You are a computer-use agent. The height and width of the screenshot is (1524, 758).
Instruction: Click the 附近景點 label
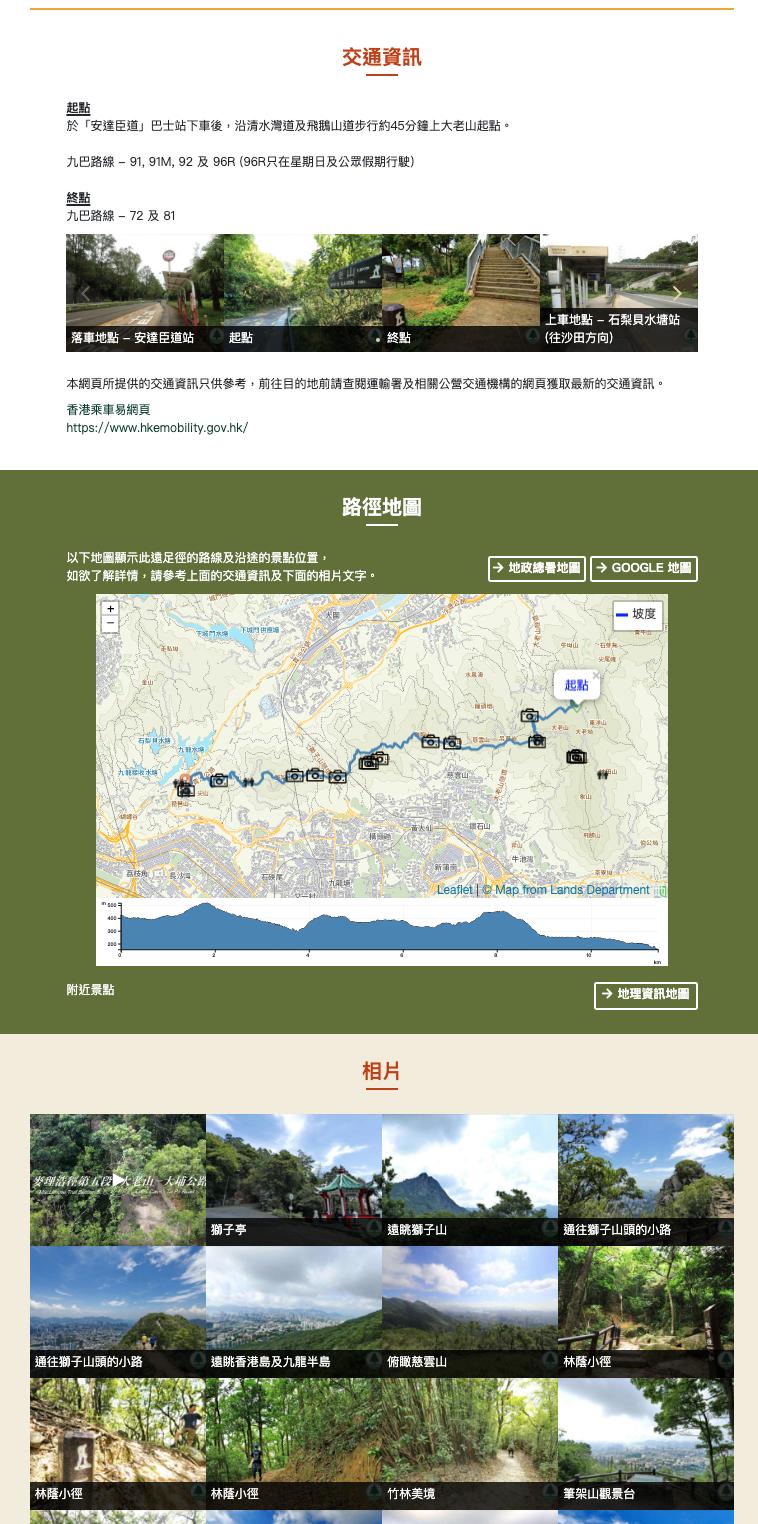90,990
